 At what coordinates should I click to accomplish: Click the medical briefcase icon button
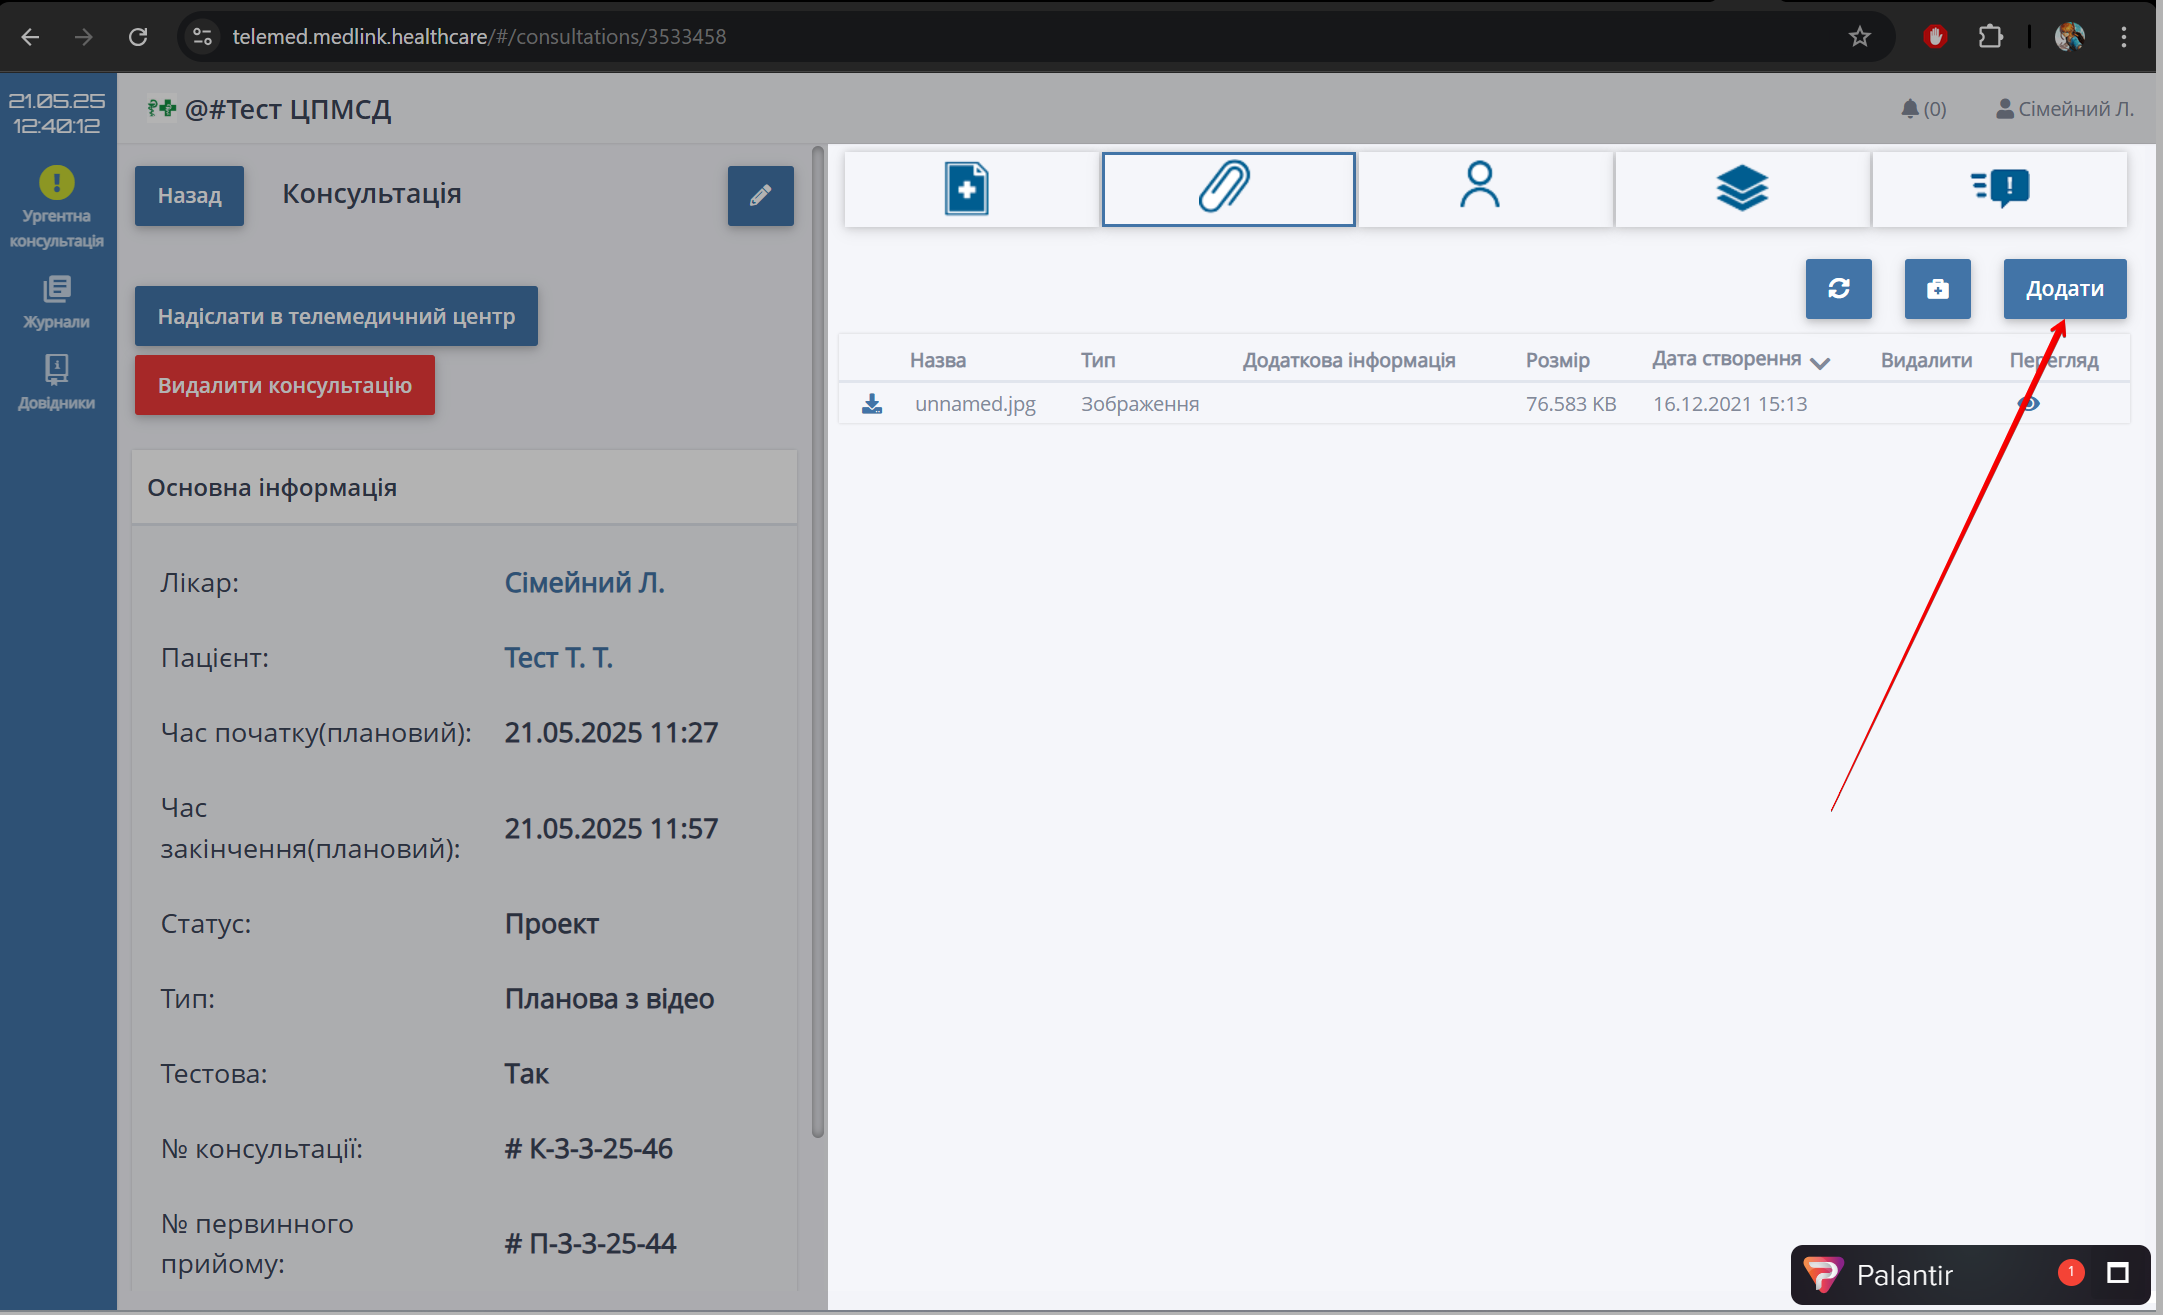tap(1937, 289)
